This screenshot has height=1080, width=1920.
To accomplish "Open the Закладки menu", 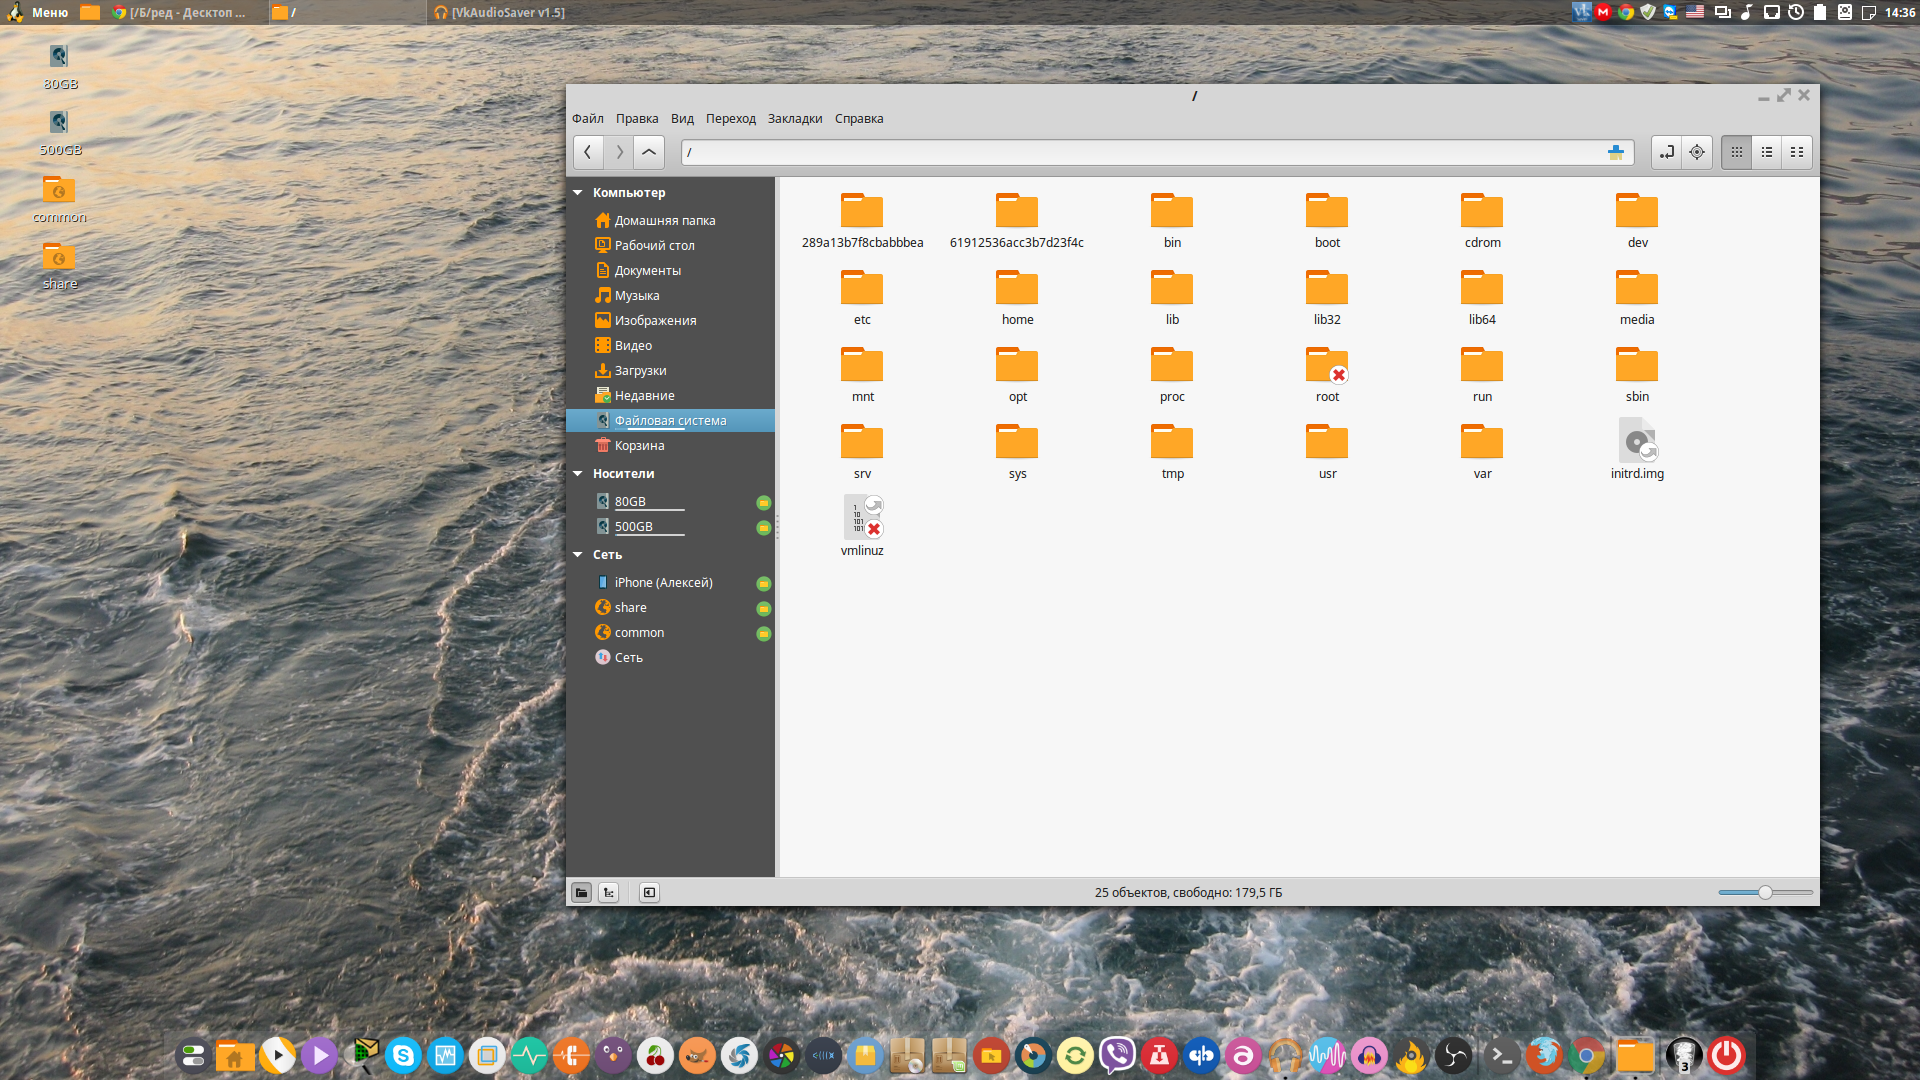I will [x=795, y=118].
